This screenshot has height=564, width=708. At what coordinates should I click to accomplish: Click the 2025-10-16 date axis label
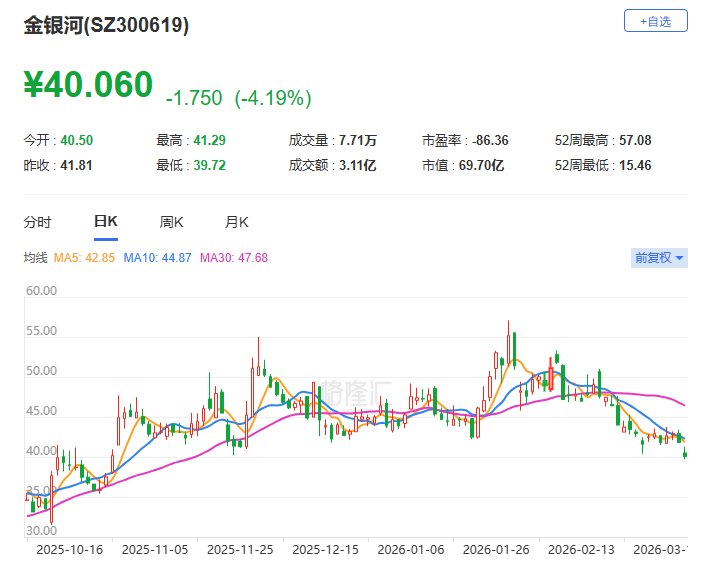(69, 549)
